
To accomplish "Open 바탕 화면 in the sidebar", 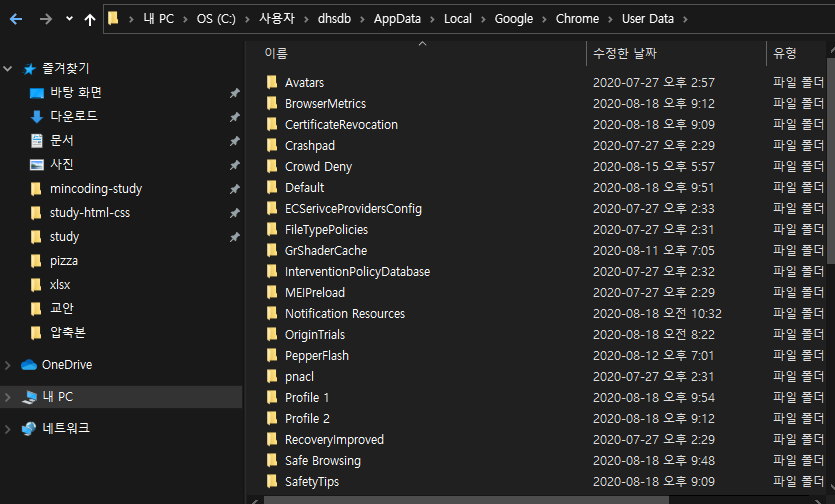I will [76, 92].
